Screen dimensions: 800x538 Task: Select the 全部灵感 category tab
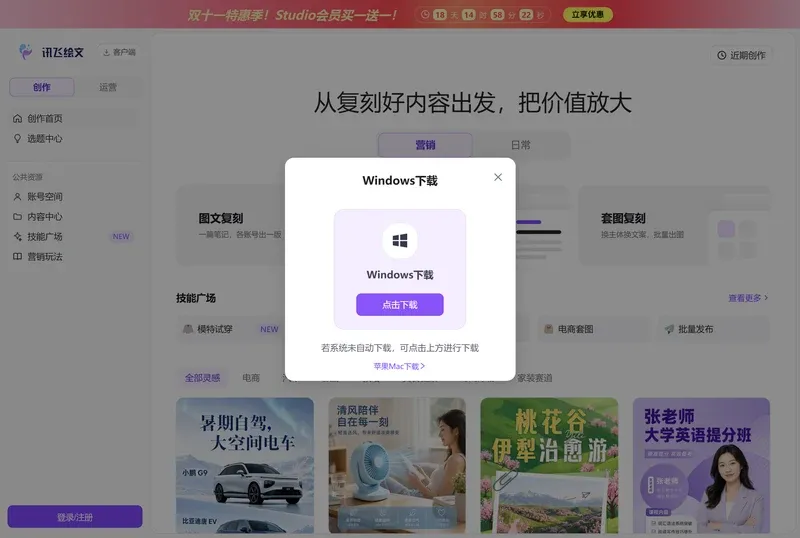[x=203, y=378]
